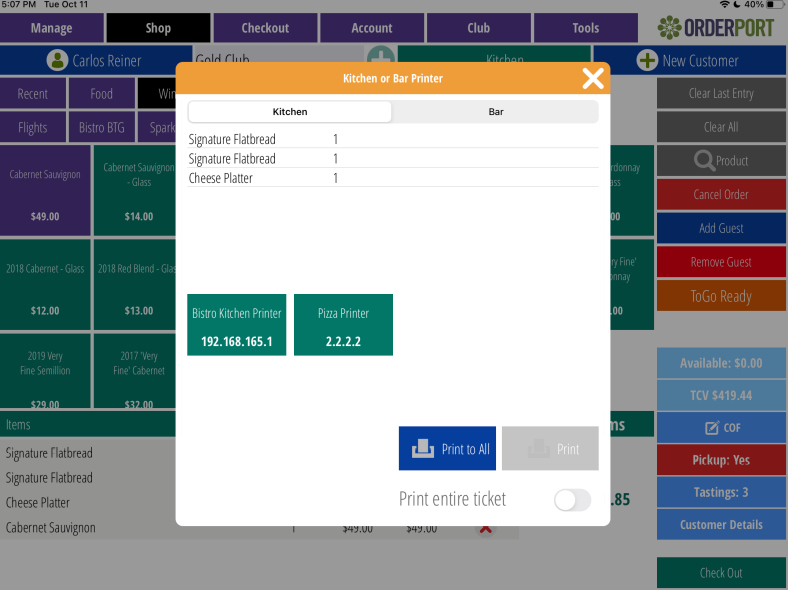Open the Account tab

[x=372, y=28]
